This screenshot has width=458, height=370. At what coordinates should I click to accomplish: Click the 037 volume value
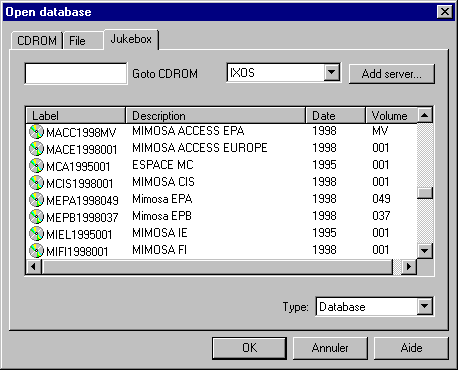381,216
